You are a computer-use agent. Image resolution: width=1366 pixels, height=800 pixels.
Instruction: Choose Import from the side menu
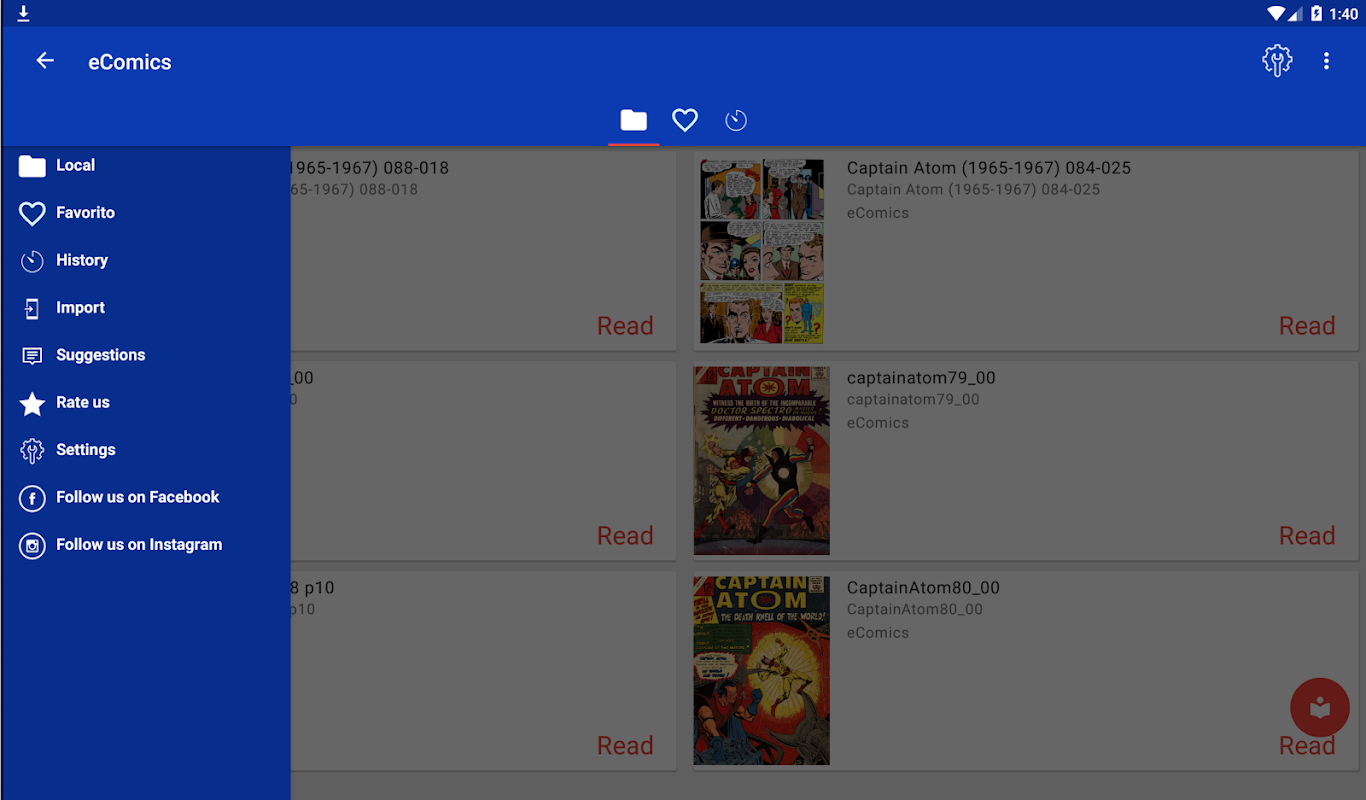(145, 308)
